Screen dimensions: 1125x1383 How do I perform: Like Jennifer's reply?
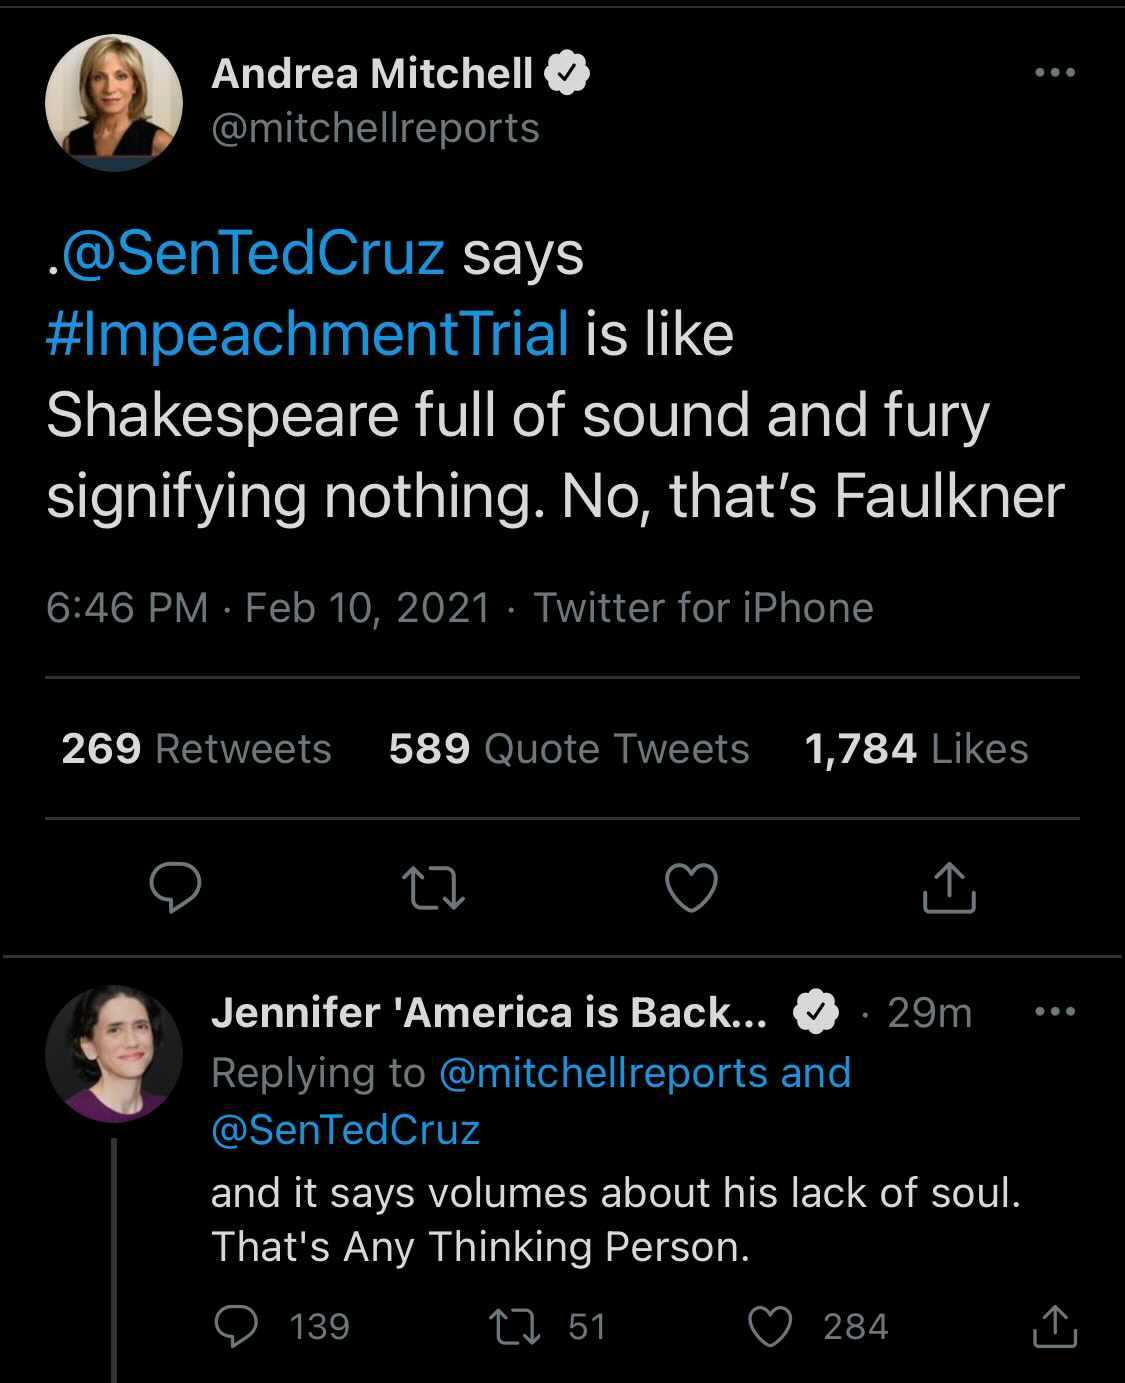pos(770,1327)
